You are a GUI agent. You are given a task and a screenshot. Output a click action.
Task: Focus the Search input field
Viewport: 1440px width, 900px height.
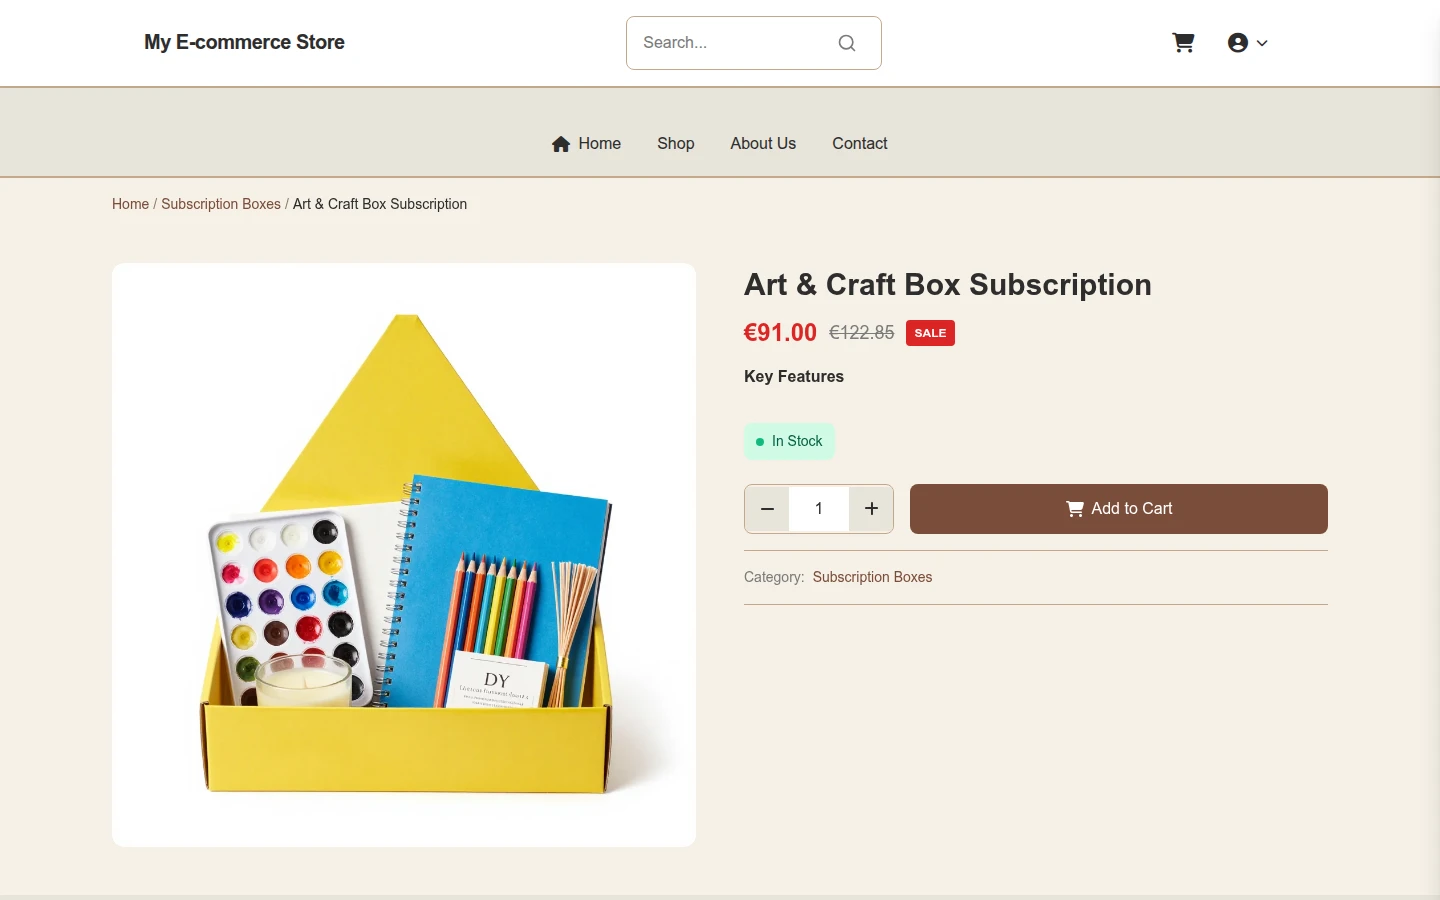pos(753,43)
